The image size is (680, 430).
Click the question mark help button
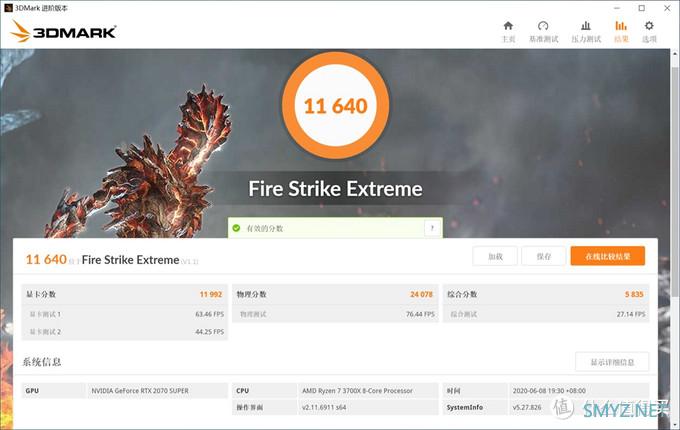432,228
